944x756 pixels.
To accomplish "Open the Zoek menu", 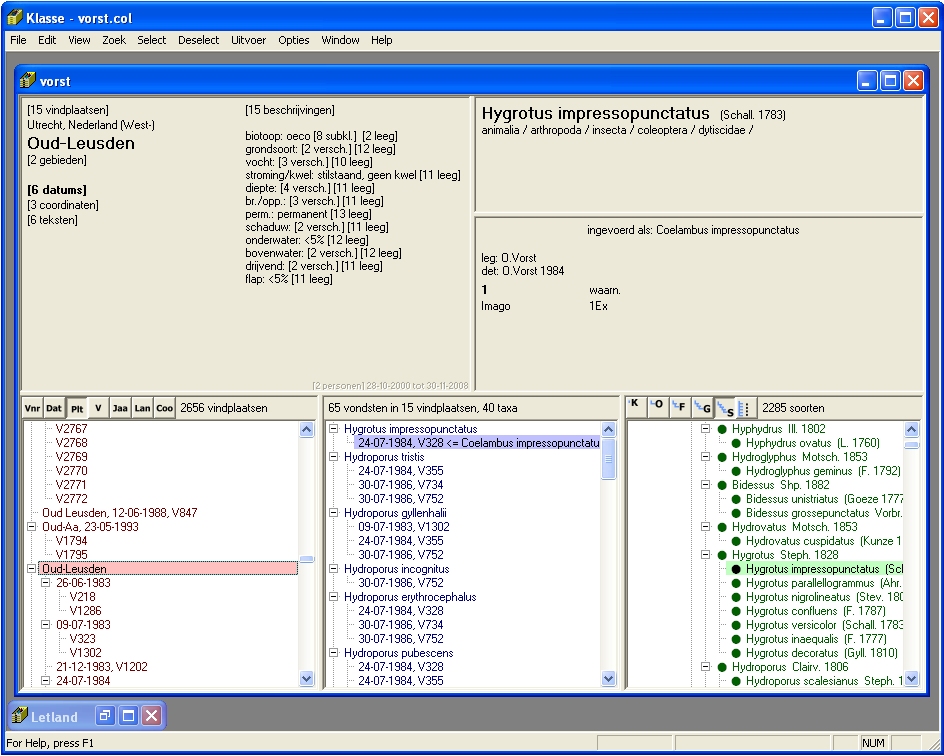I will point(114,40).
